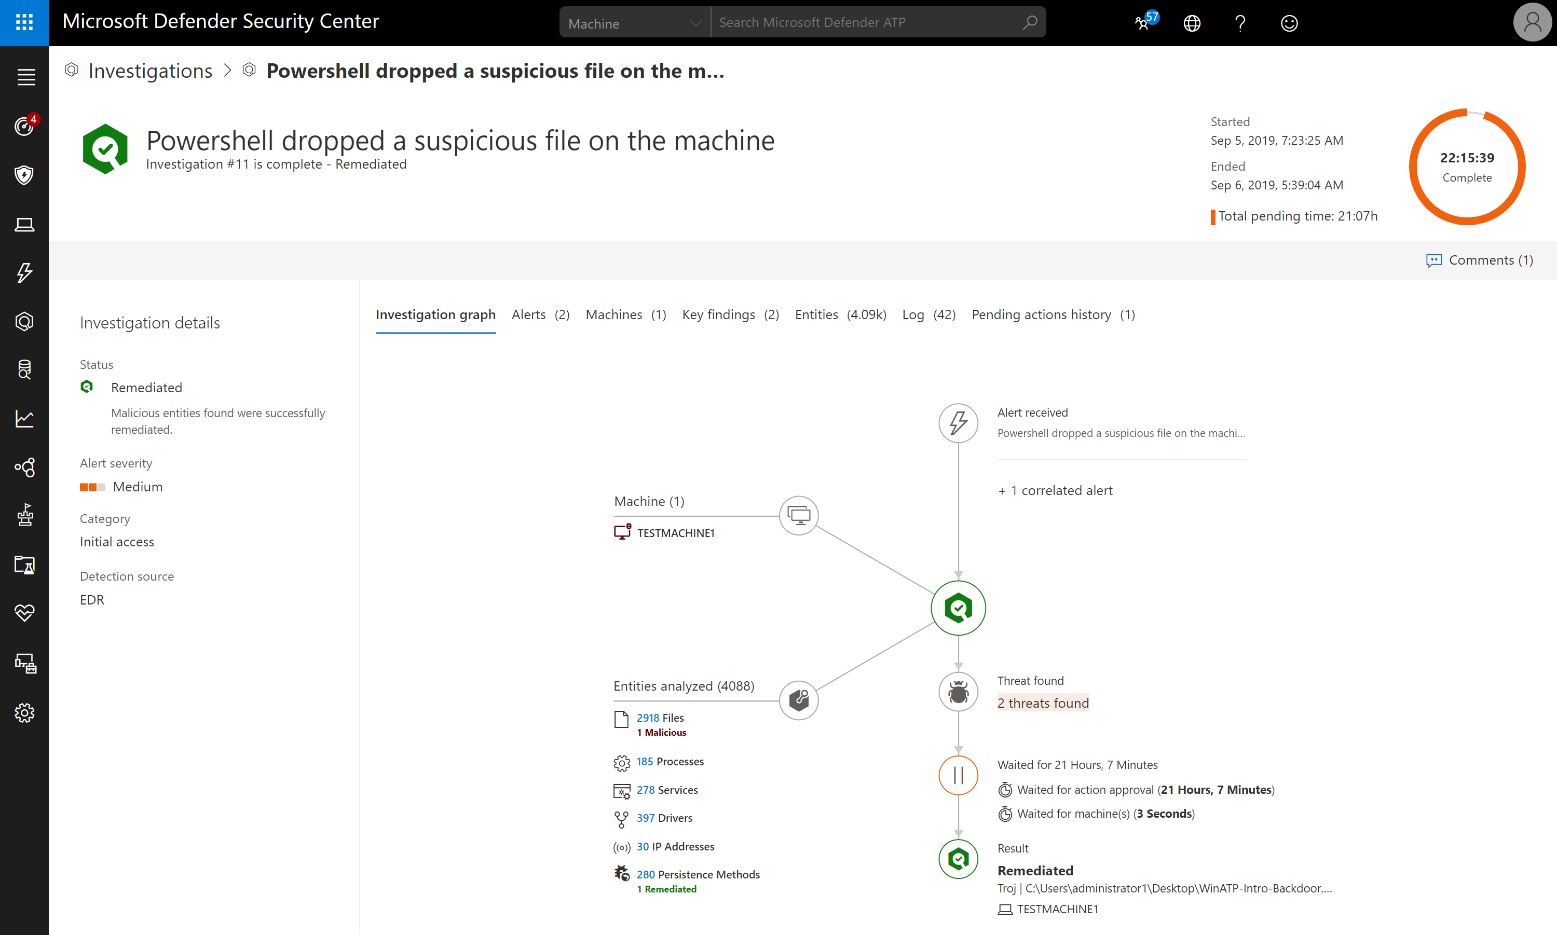Open the app launcher waffle icon
The image size is (1557, 935).
[24, 22]
